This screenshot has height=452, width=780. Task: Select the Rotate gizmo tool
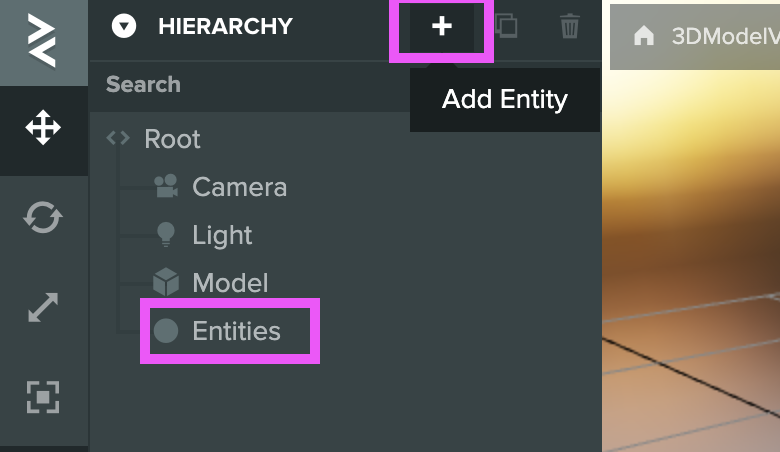point(43,218)
